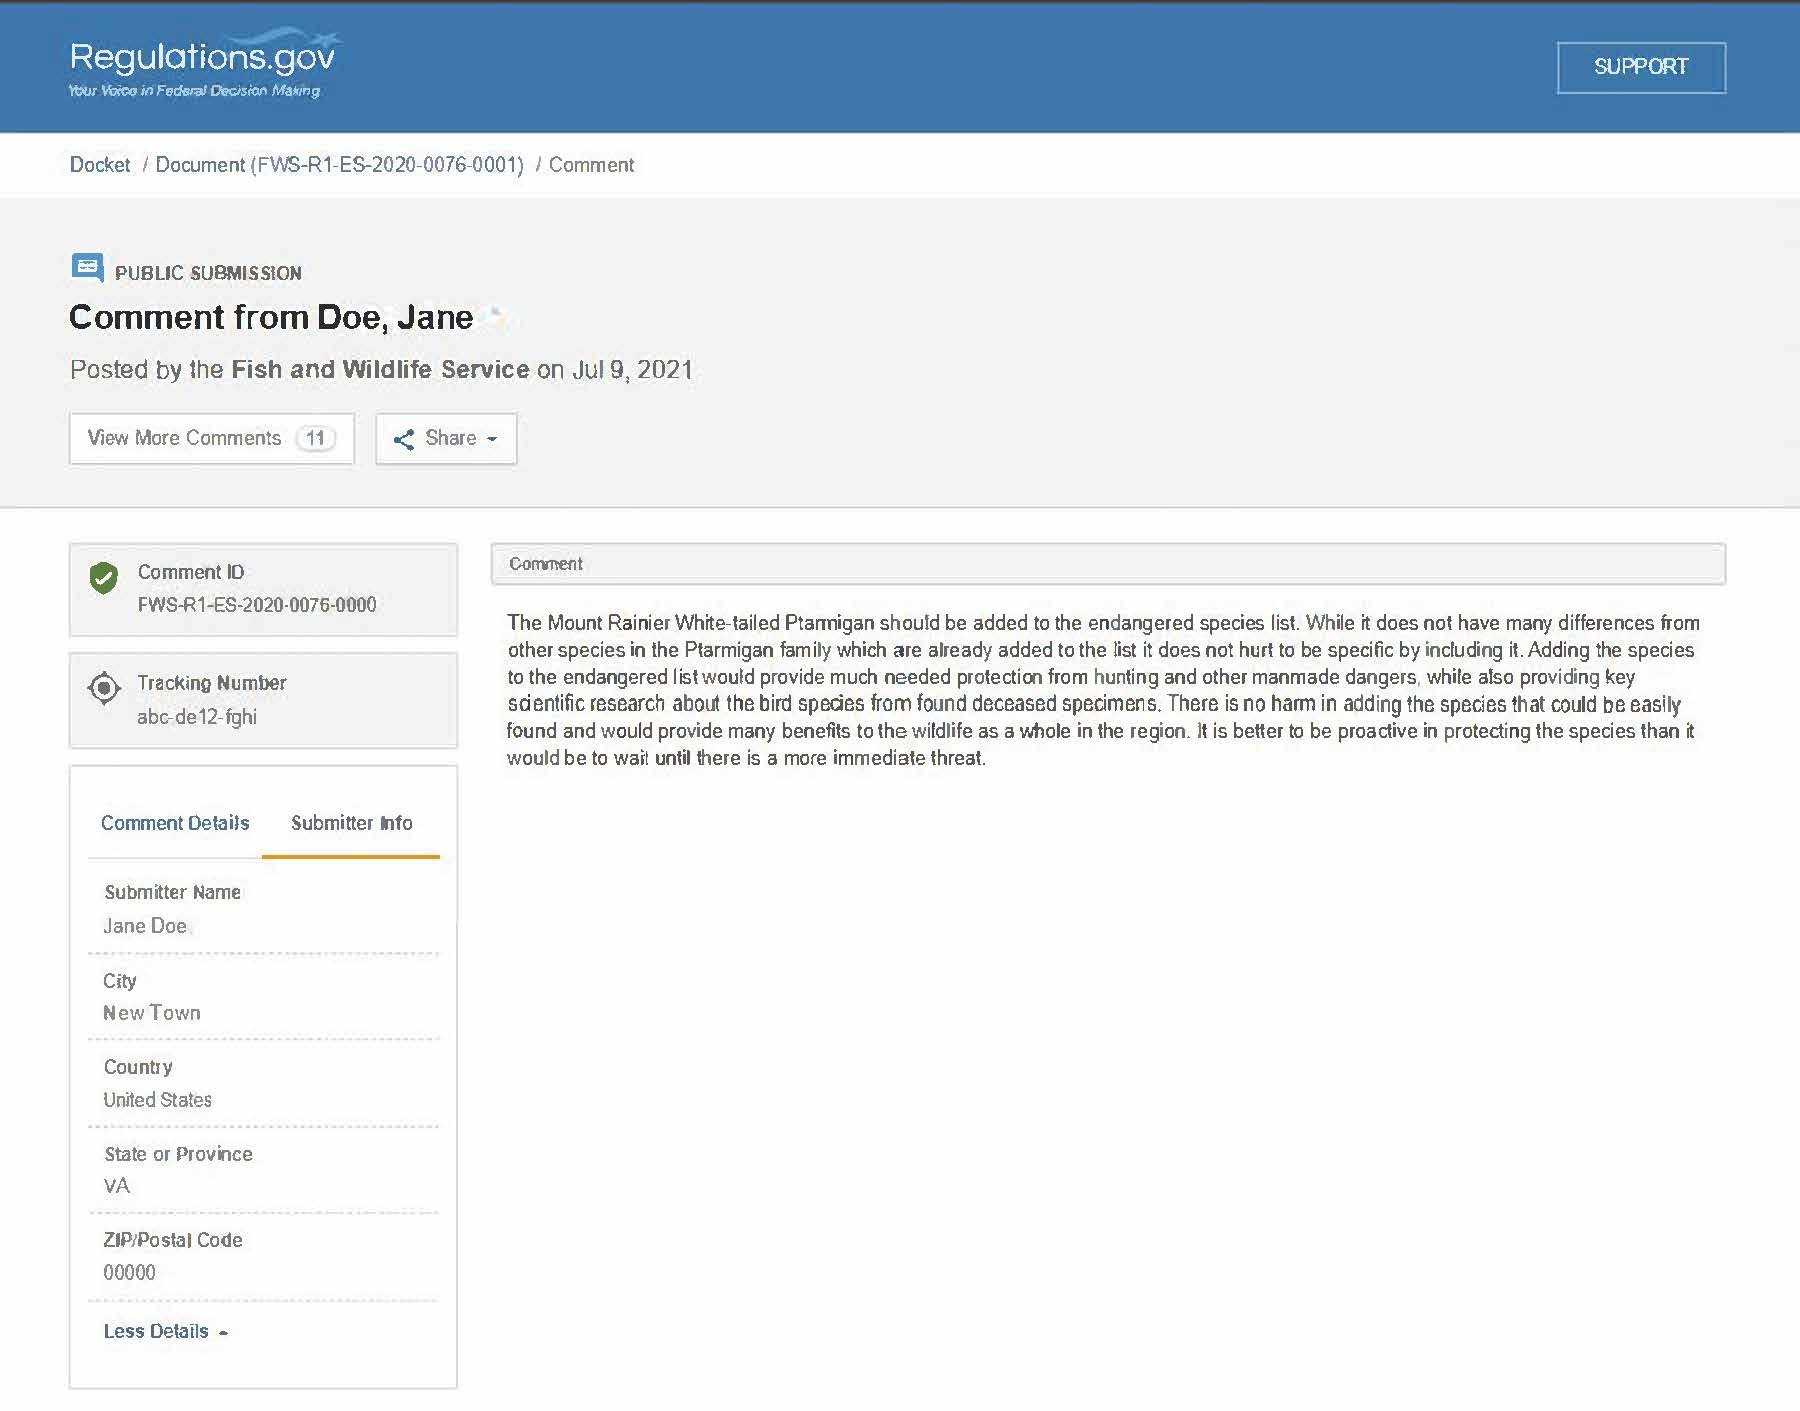This screenshot has height=1411, width=1800.
Task: Click the heading Comment from Doe, Jane
Action: coord(271,317)
